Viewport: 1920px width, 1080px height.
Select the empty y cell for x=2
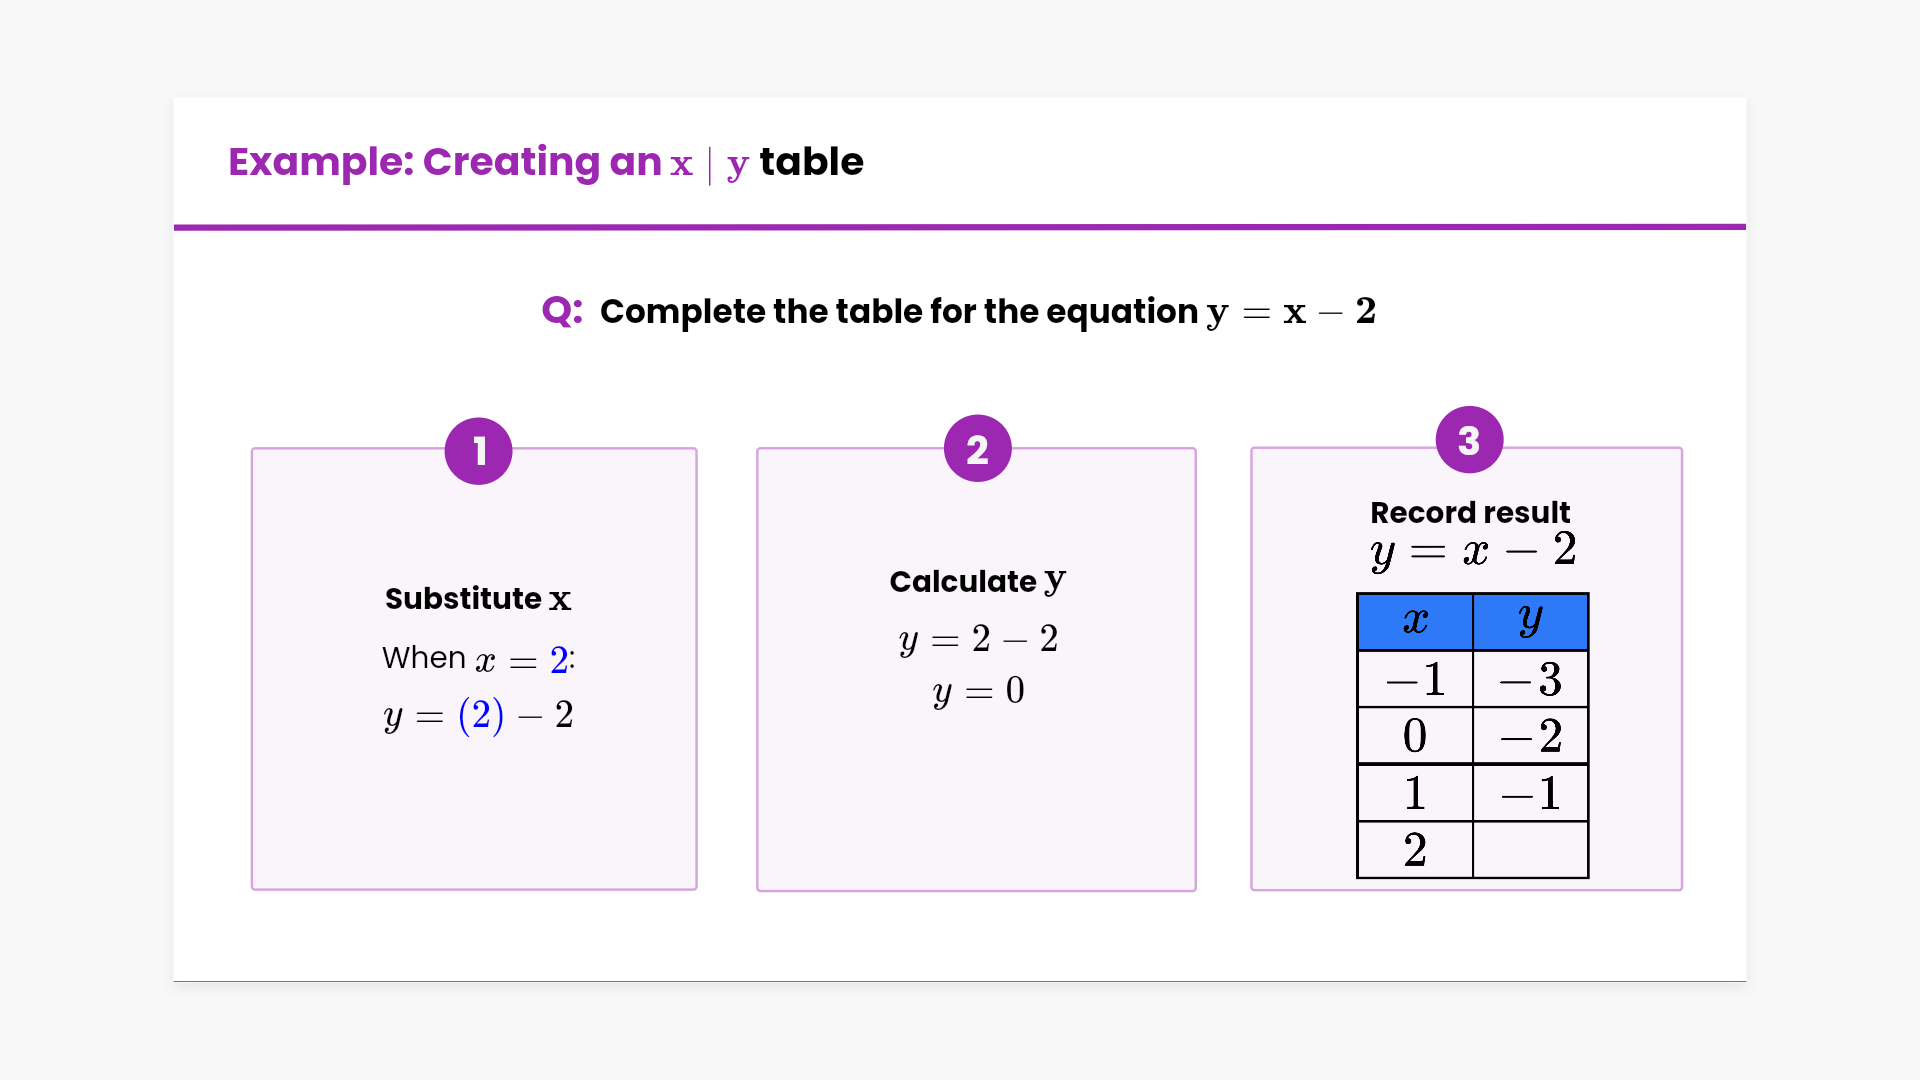coord(1530,850)
